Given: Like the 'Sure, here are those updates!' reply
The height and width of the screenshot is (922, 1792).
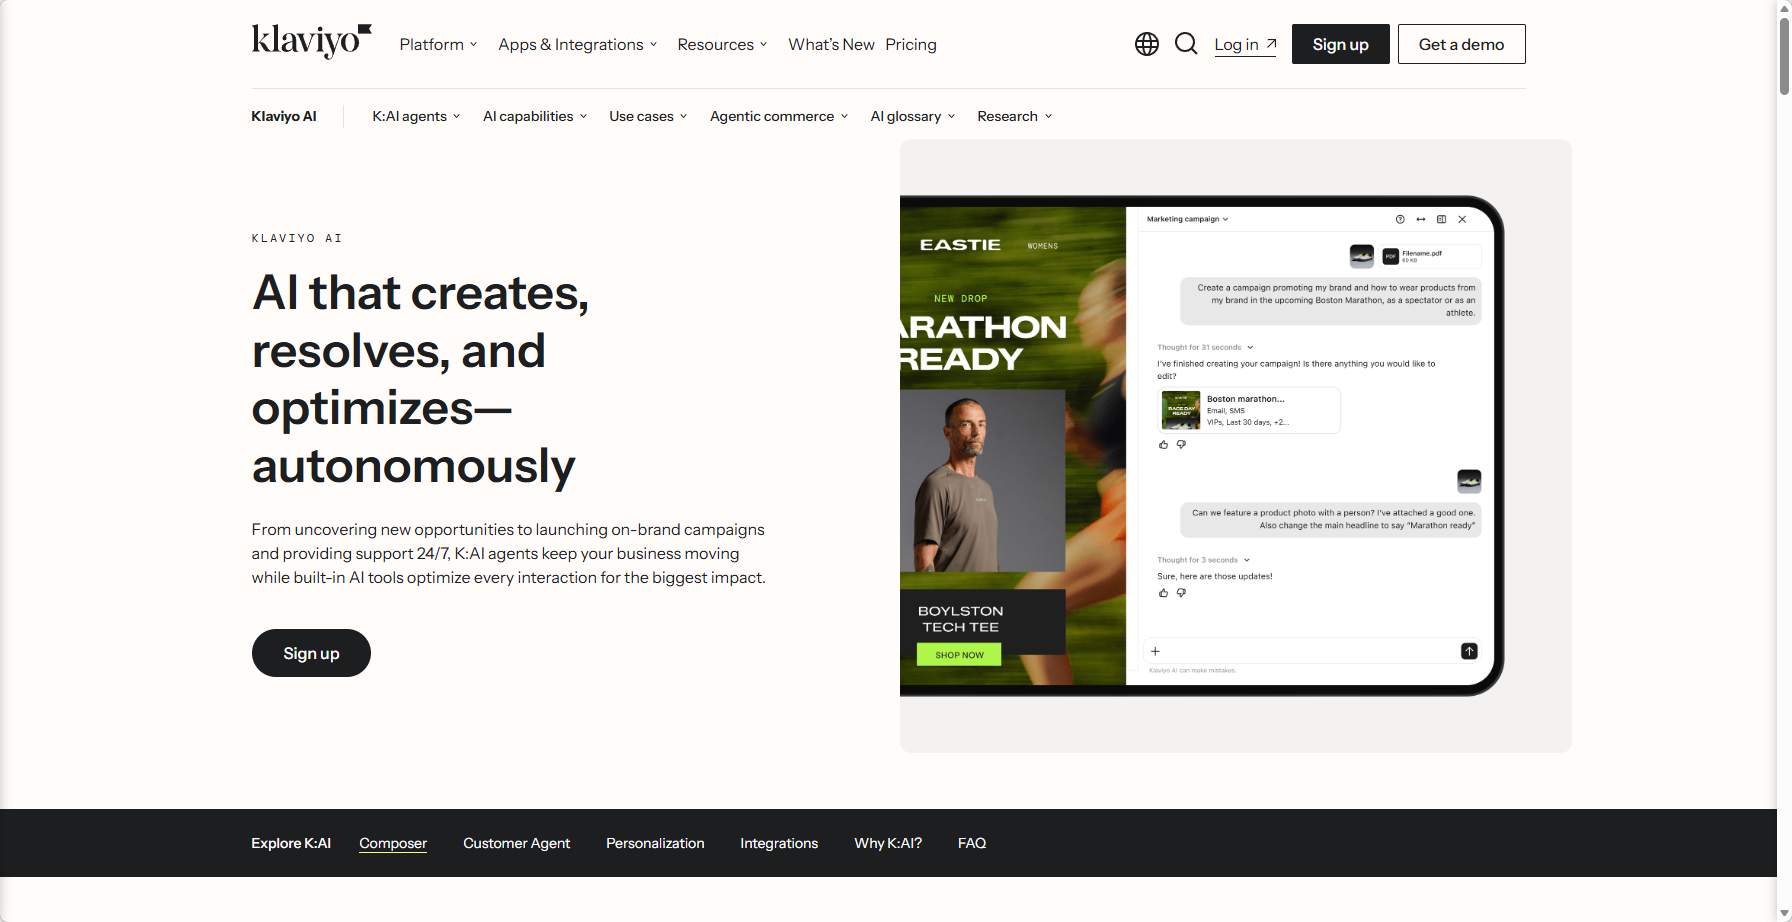Looking at the screenshot, I should 1163,593.
